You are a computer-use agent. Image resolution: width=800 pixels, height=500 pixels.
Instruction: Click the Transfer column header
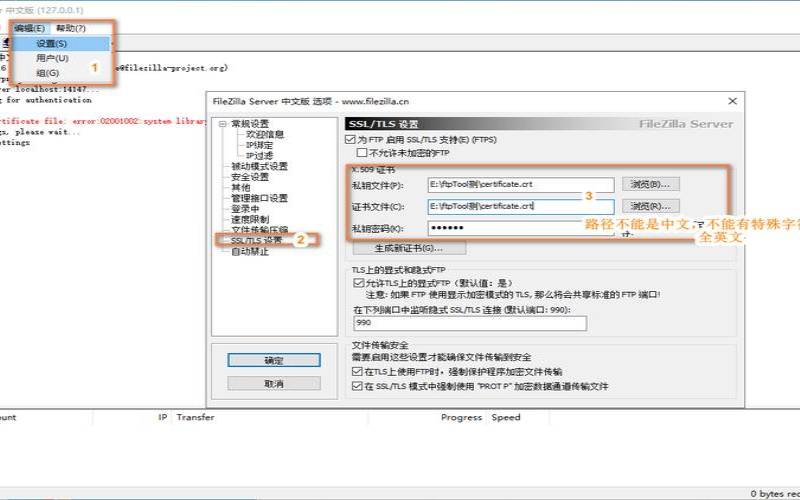coord(195,417)
